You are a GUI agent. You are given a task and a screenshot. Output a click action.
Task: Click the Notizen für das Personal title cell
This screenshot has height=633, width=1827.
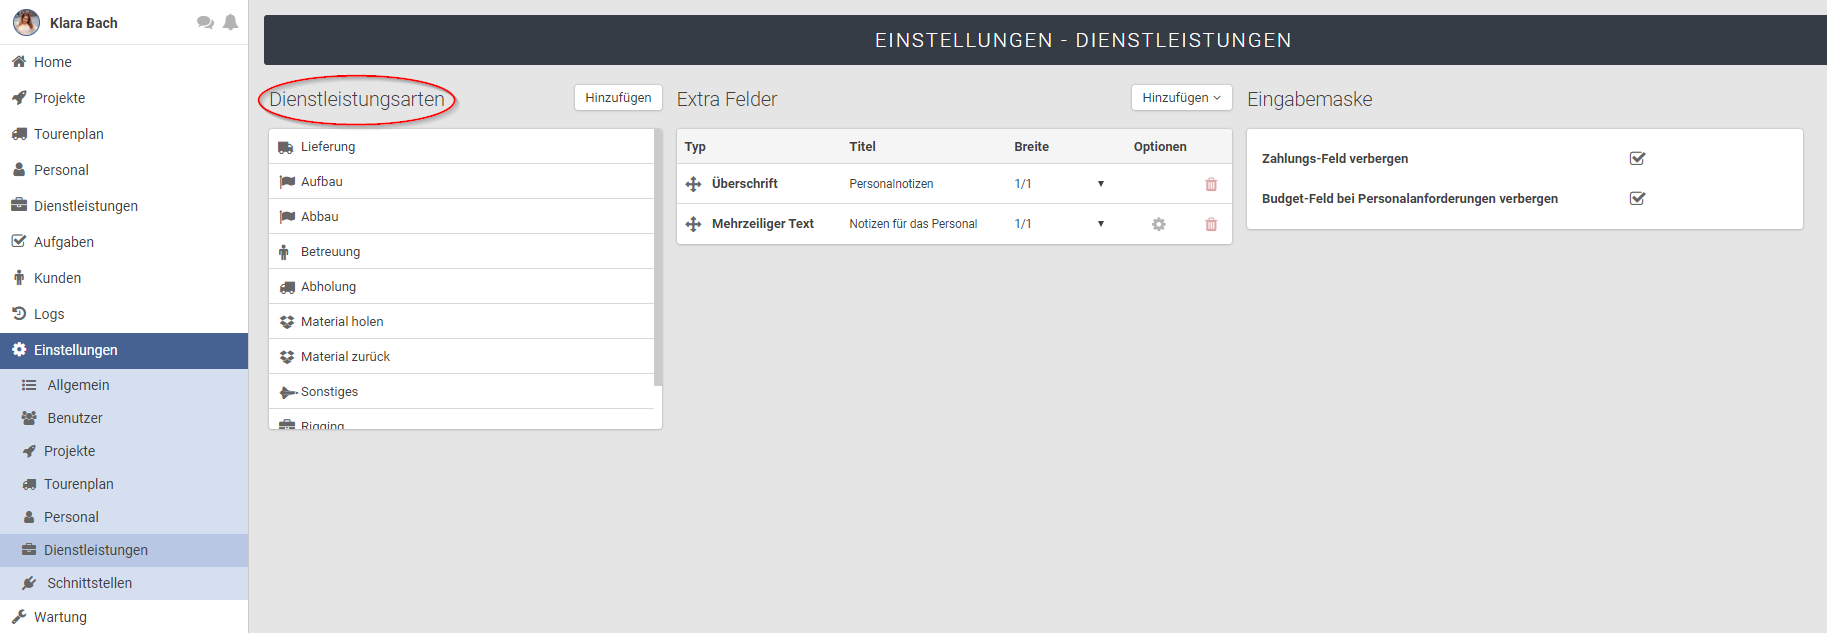pos(913,224)
